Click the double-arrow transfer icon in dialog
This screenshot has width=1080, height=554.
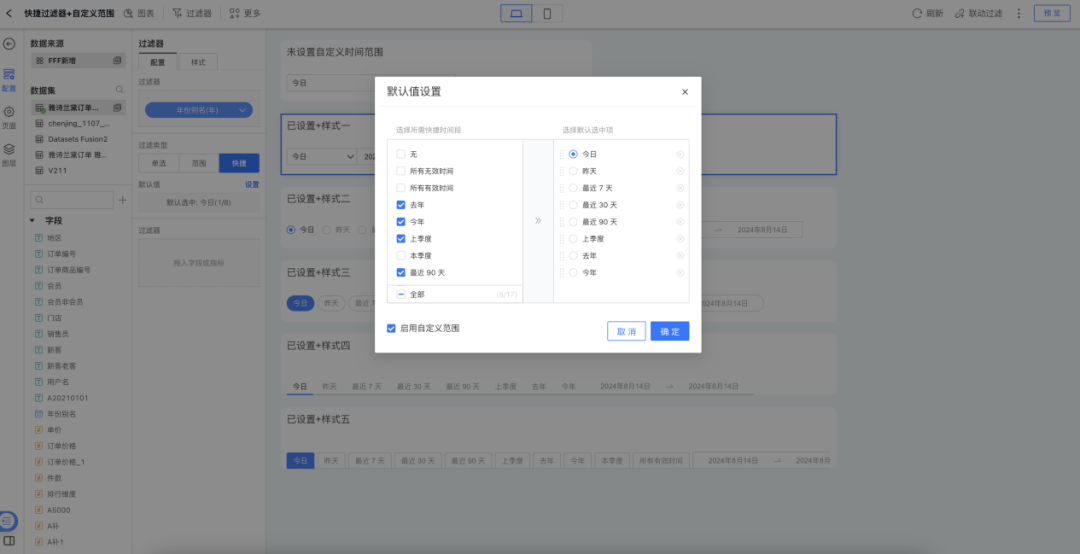point(538,220)
